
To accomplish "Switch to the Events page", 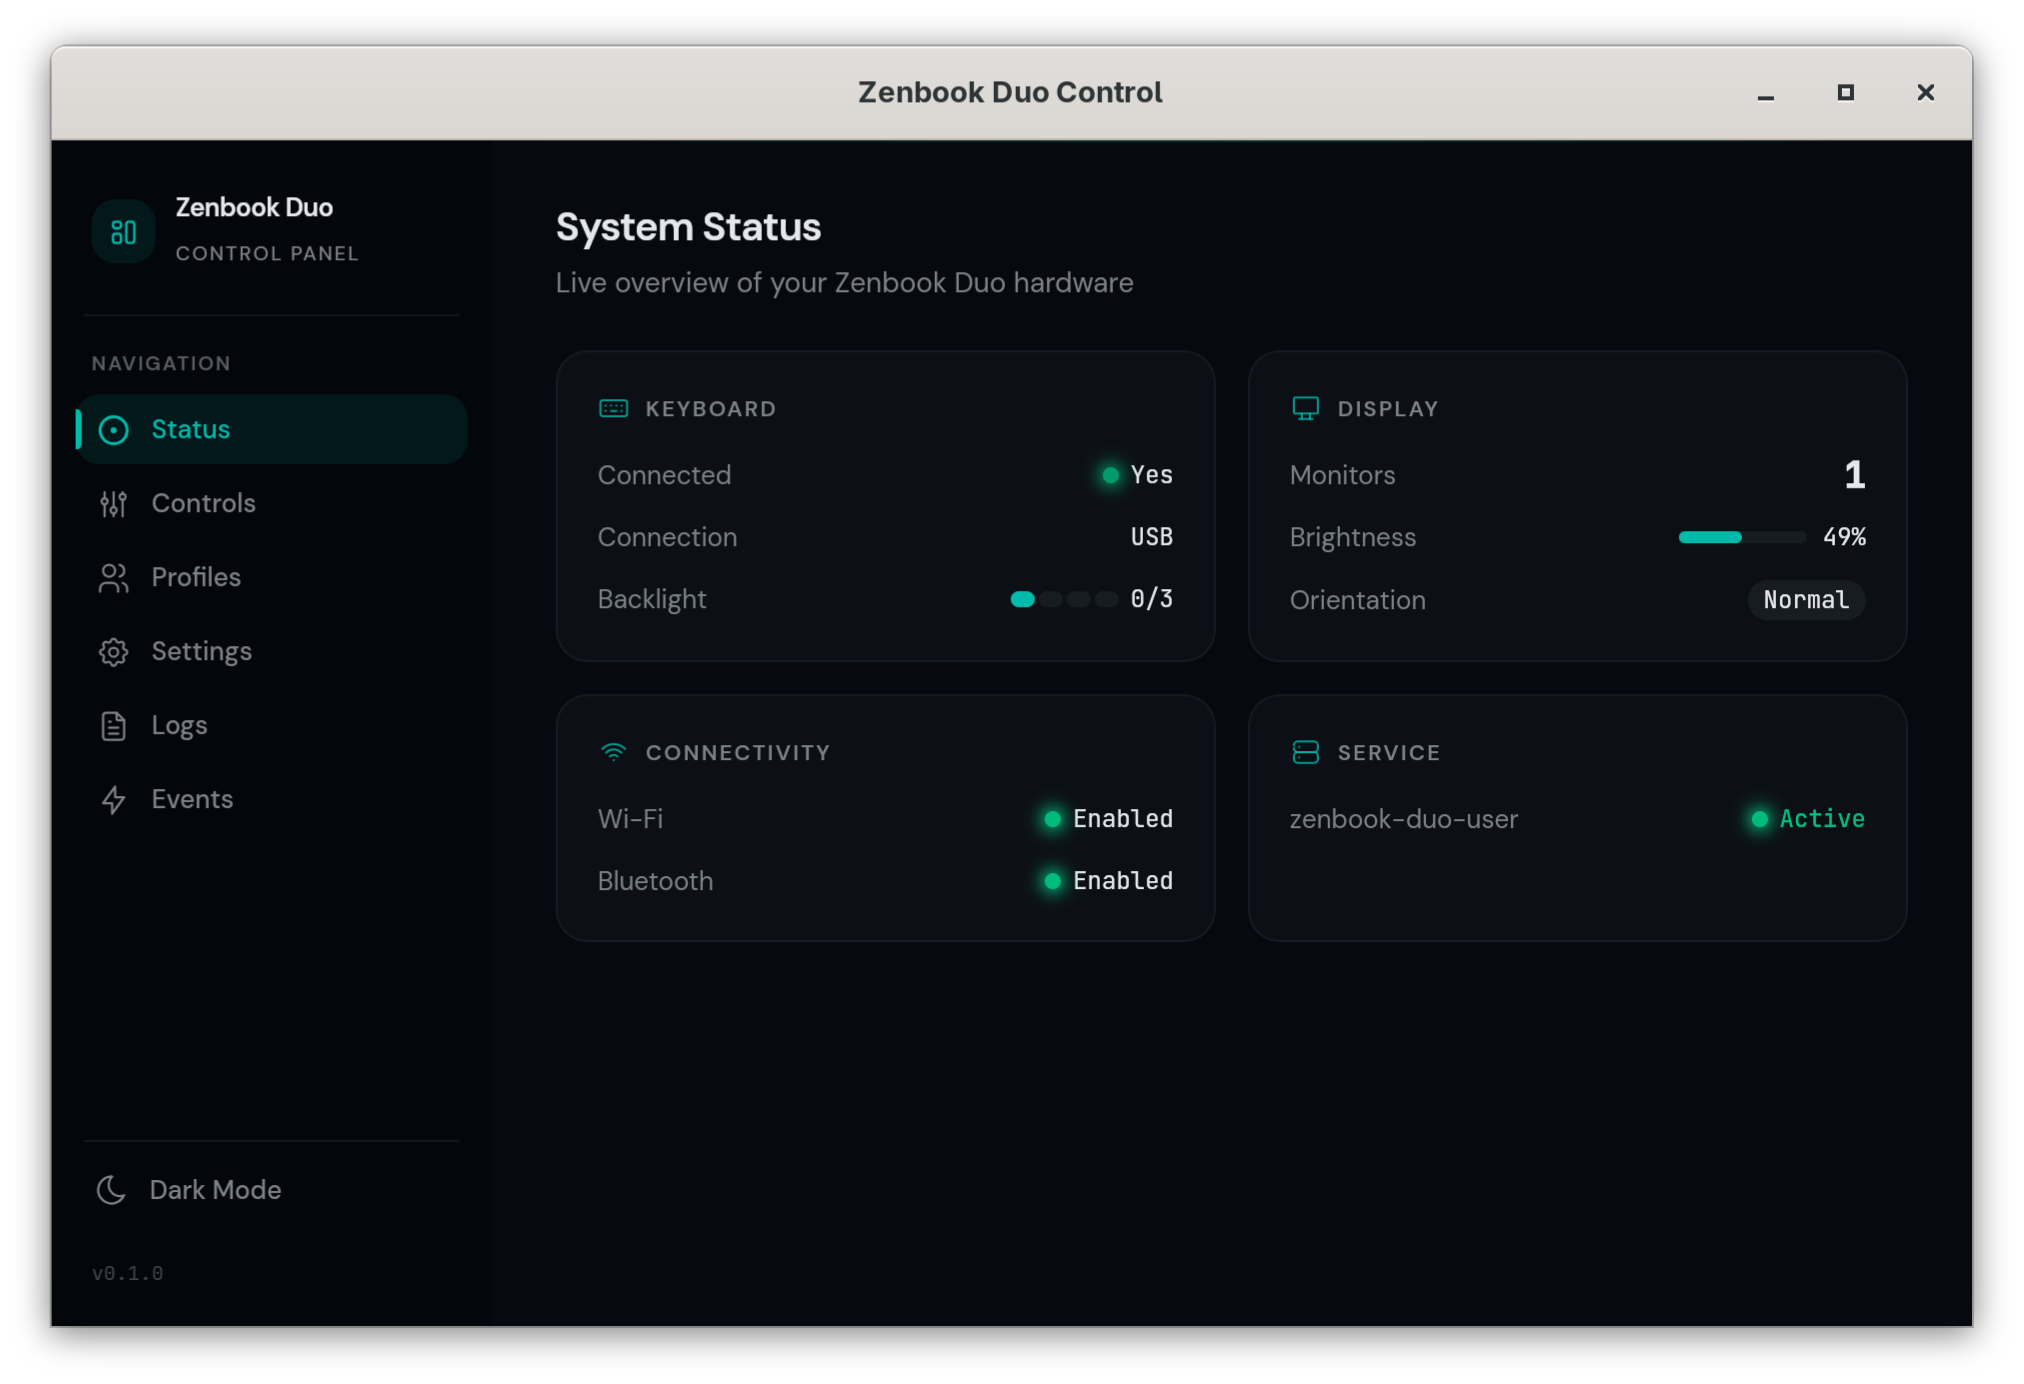I will [x=272, y=800].
